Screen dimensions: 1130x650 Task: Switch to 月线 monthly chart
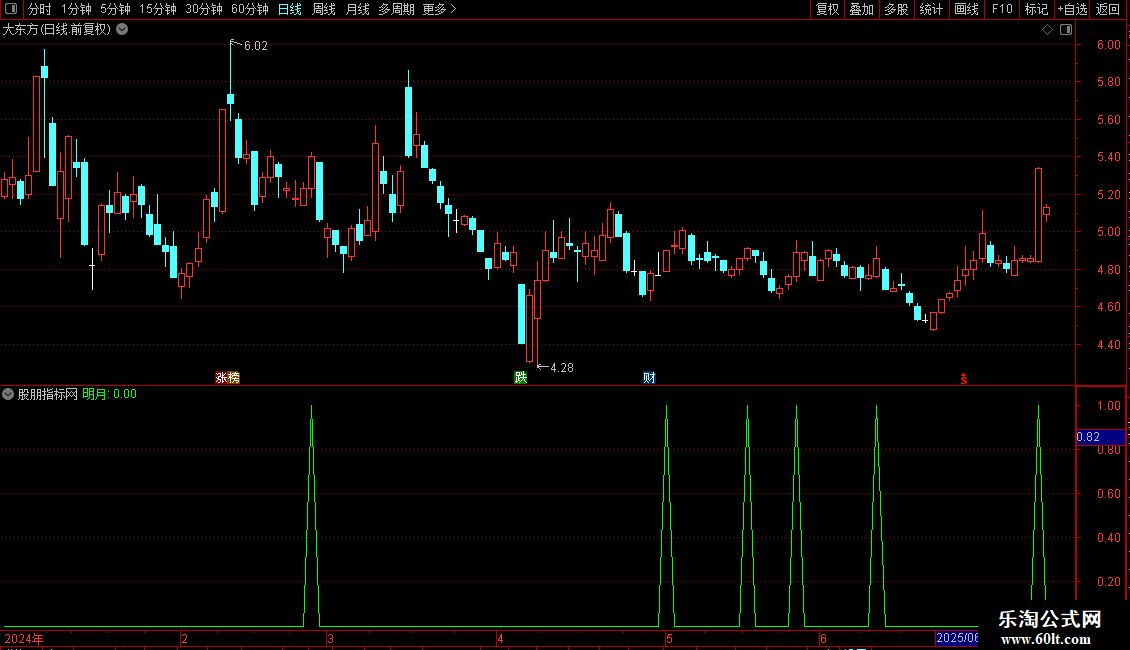pyautogui.click(x=357, y=9)
